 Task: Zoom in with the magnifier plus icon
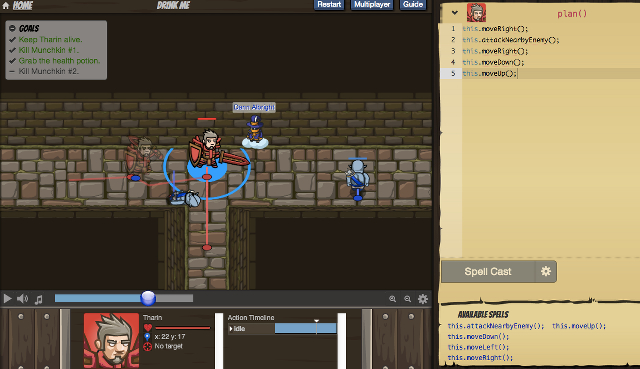[393, 299]
